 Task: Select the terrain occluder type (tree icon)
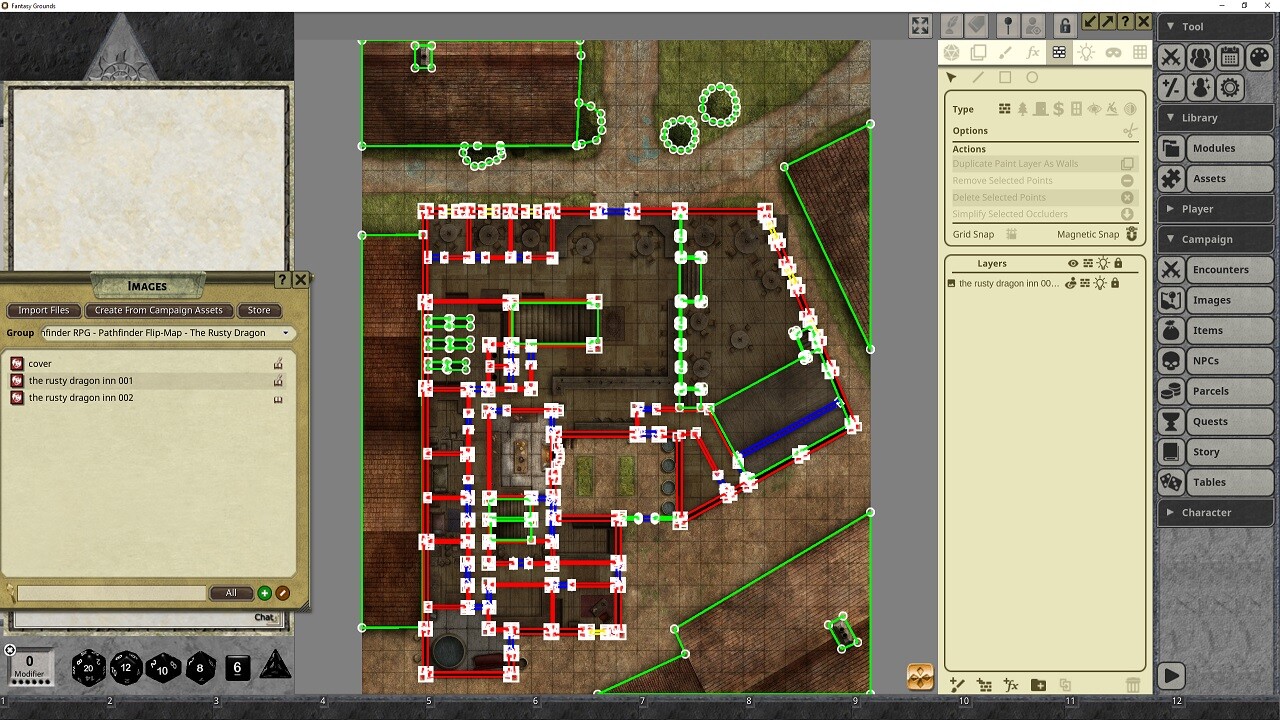1023,109
